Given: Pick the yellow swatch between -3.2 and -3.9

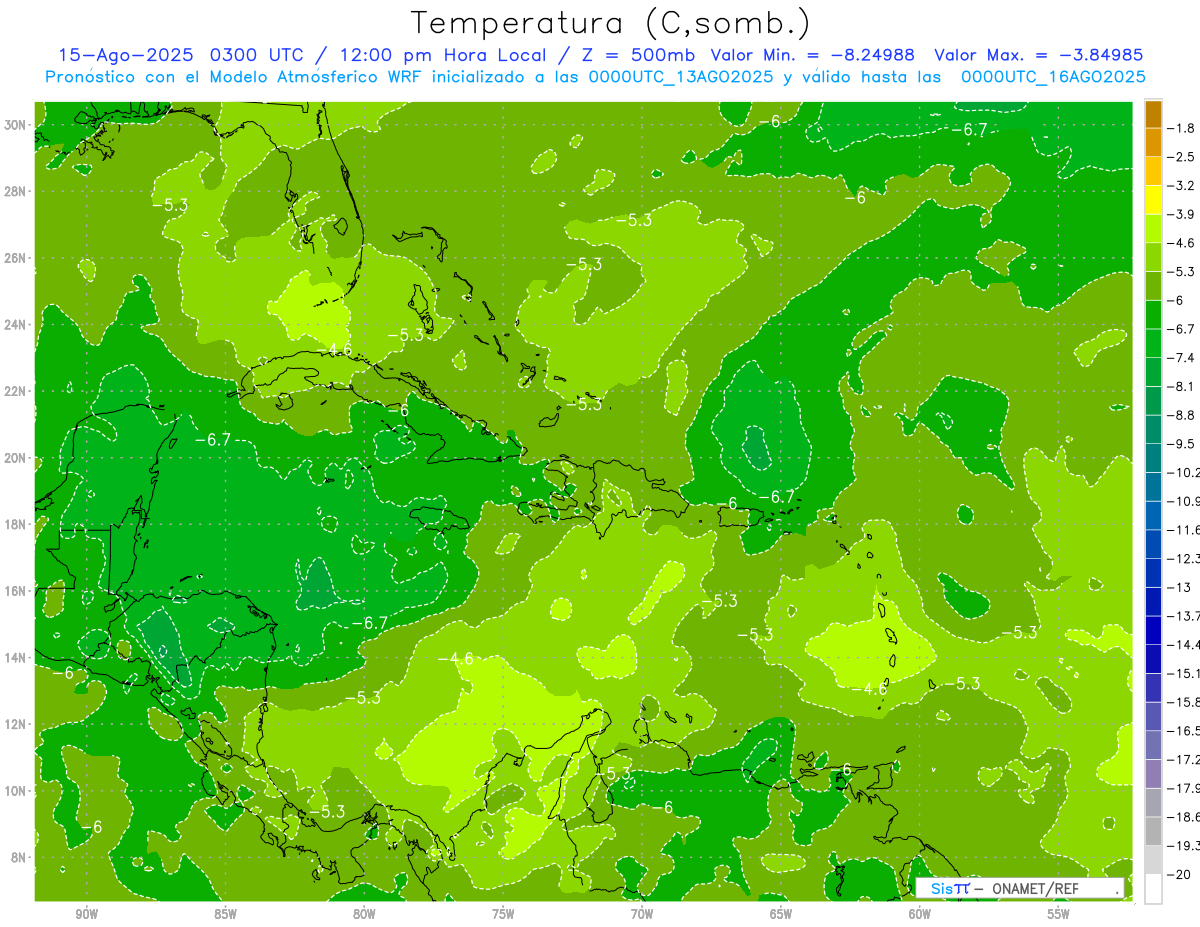Looking at the screenshot, I should click(x=1153, y=200).
